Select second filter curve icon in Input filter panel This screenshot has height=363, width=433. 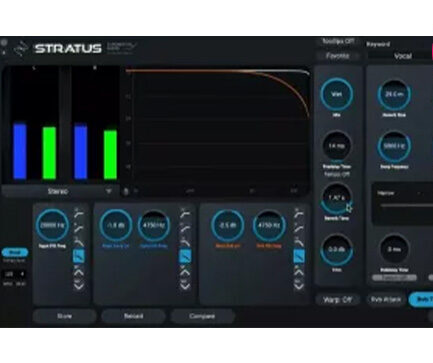pos(79,228)
